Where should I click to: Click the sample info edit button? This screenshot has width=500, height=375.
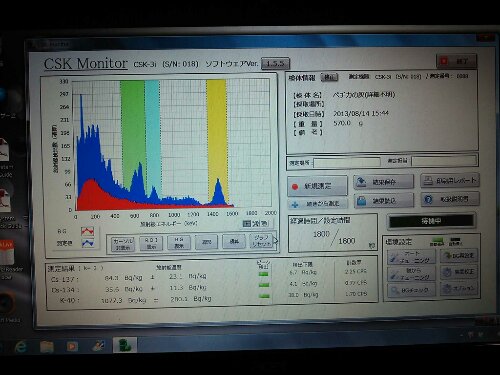pos(329,77)
